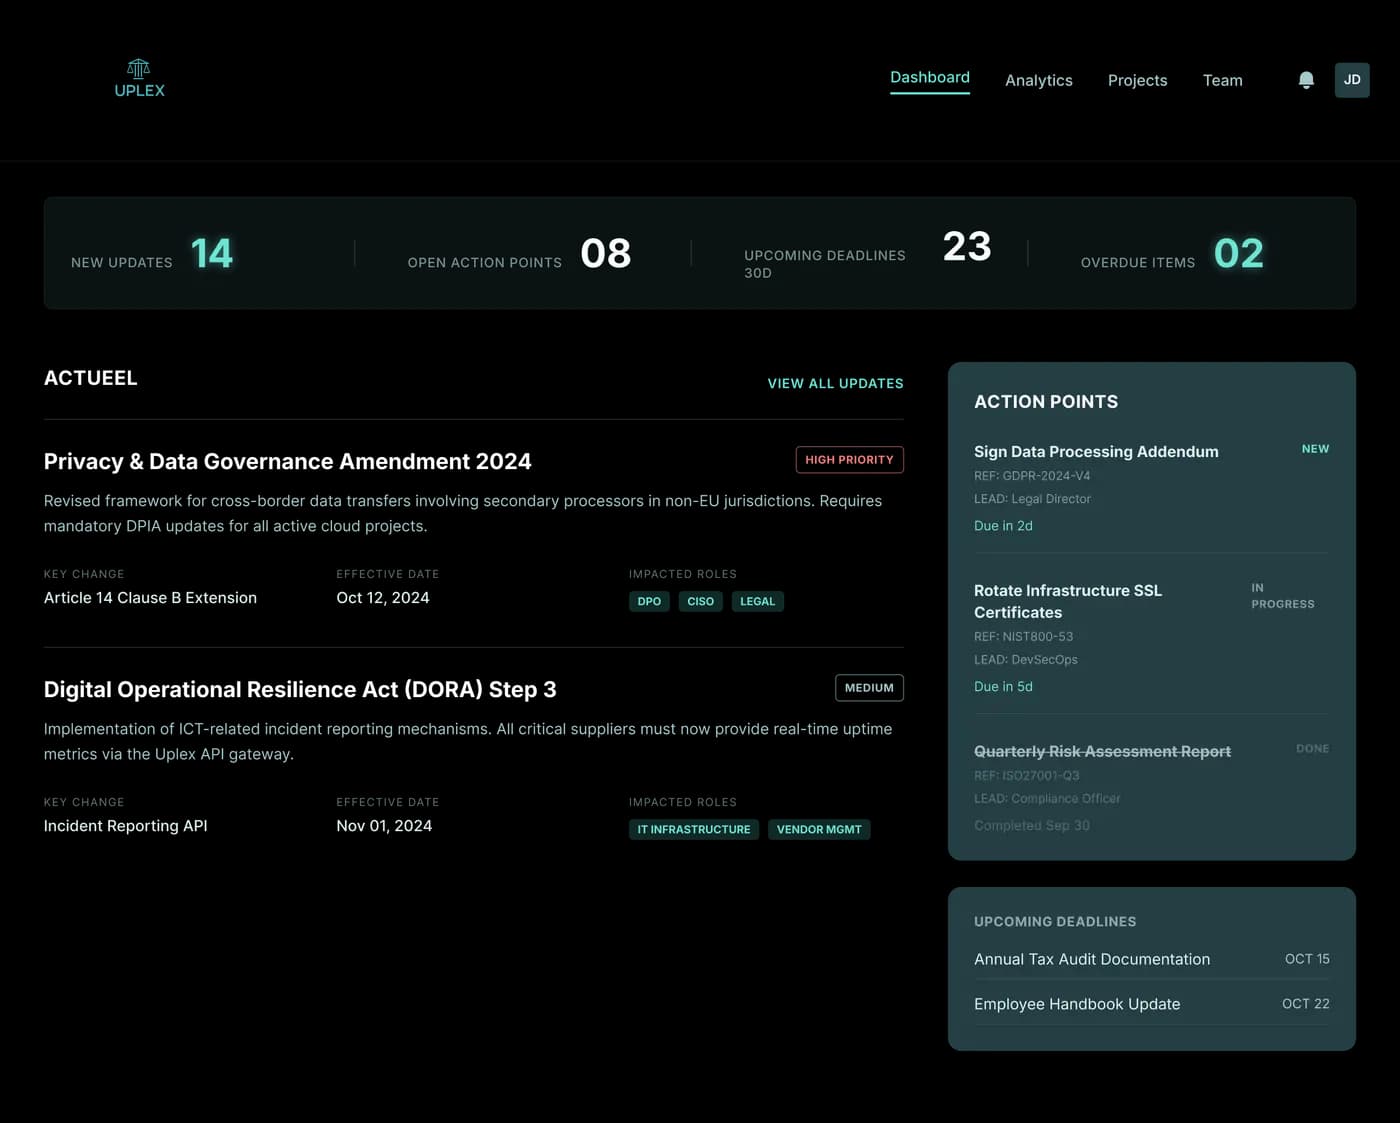Viewport: 1400px width, 1123px height.
Task: Click Completed Sep 30 text
Action: (x=1032, y=825)
